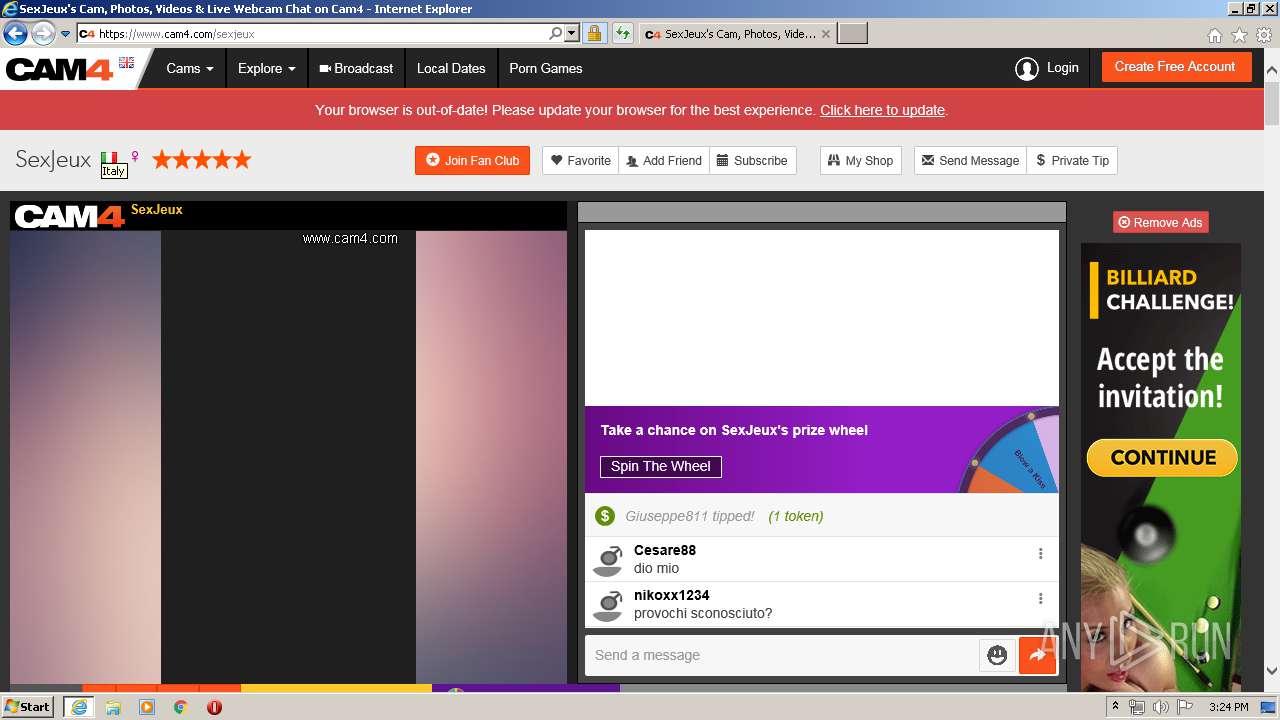Click the UK language flag icon
Image resolution: width=1280 pixels, height=720 pixels.
click(x=126, y=62)
